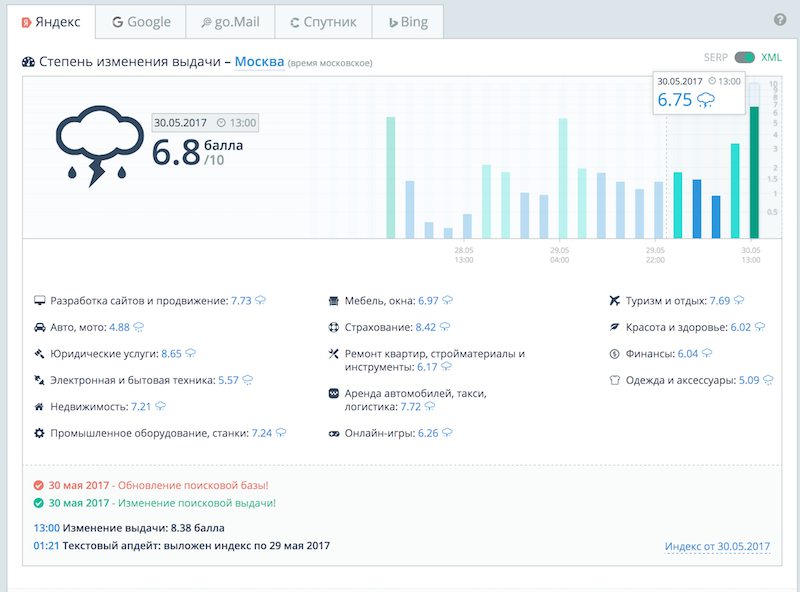Click the 13:00 Изменение выдачи time link

tap(46, 527)
